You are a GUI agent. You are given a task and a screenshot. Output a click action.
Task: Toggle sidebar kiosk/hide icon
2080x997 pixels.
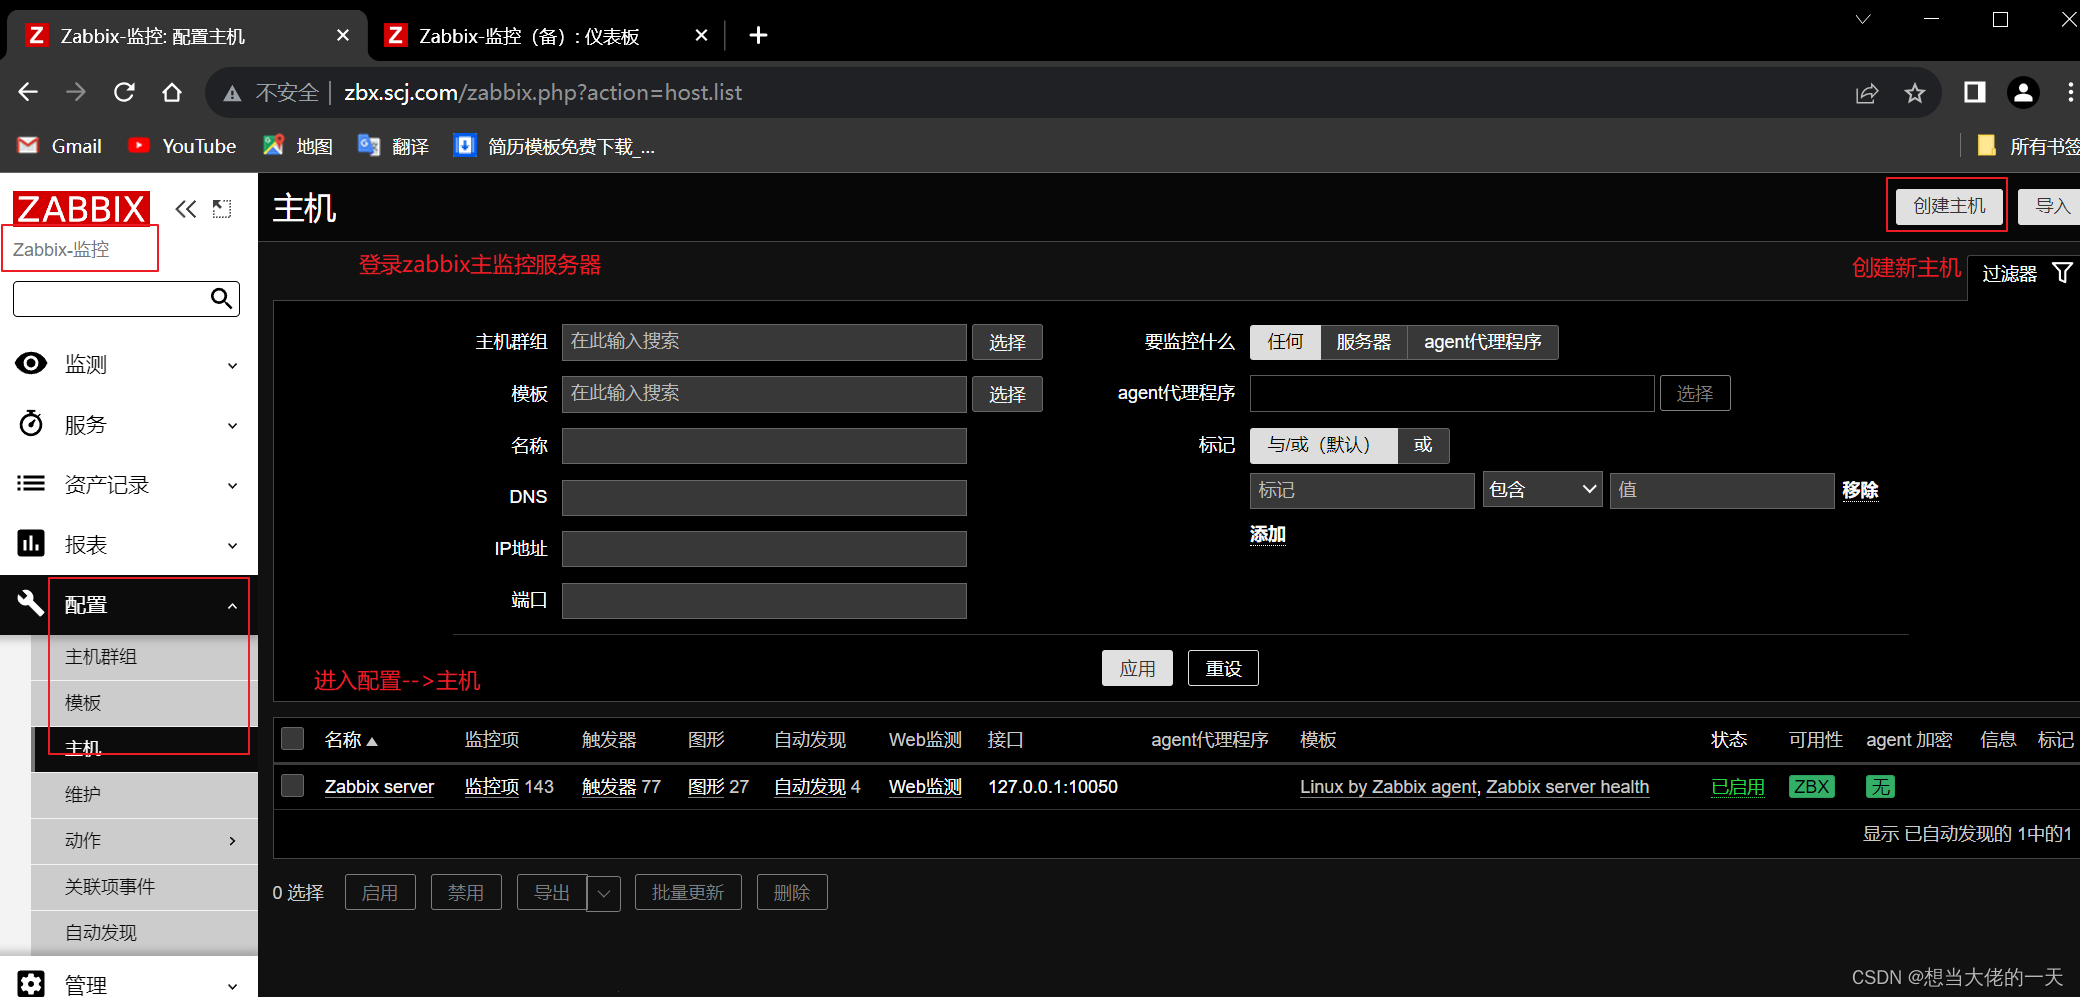tap(222, 209)
